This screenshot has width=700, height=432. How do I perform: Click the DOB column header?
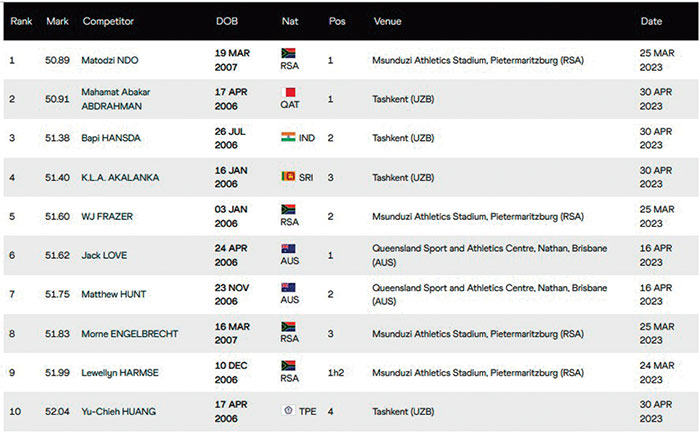[227, 20]
